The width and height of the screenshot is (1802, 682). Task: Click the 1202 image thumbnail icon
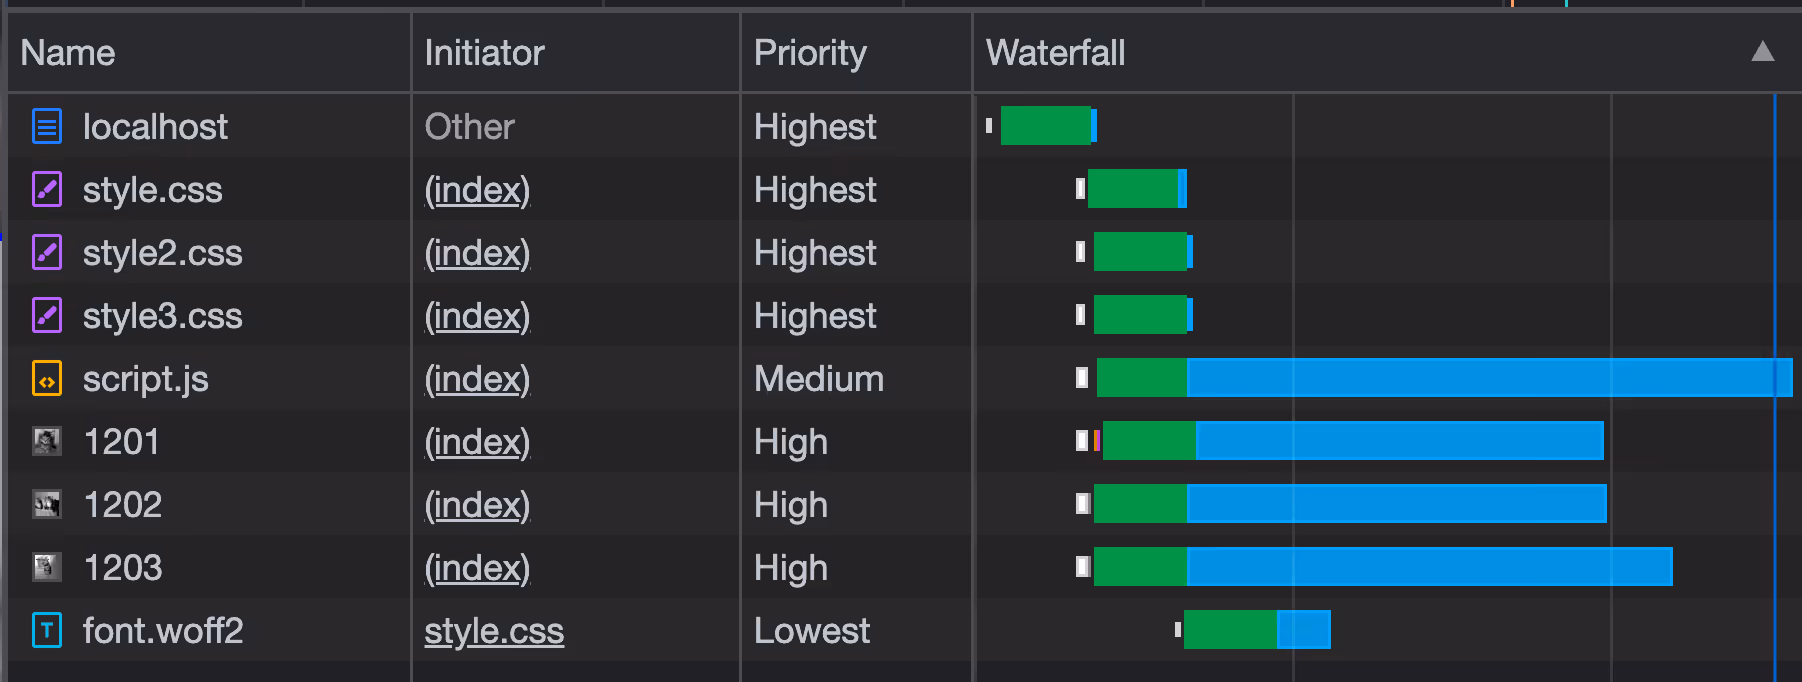(47, 504)
